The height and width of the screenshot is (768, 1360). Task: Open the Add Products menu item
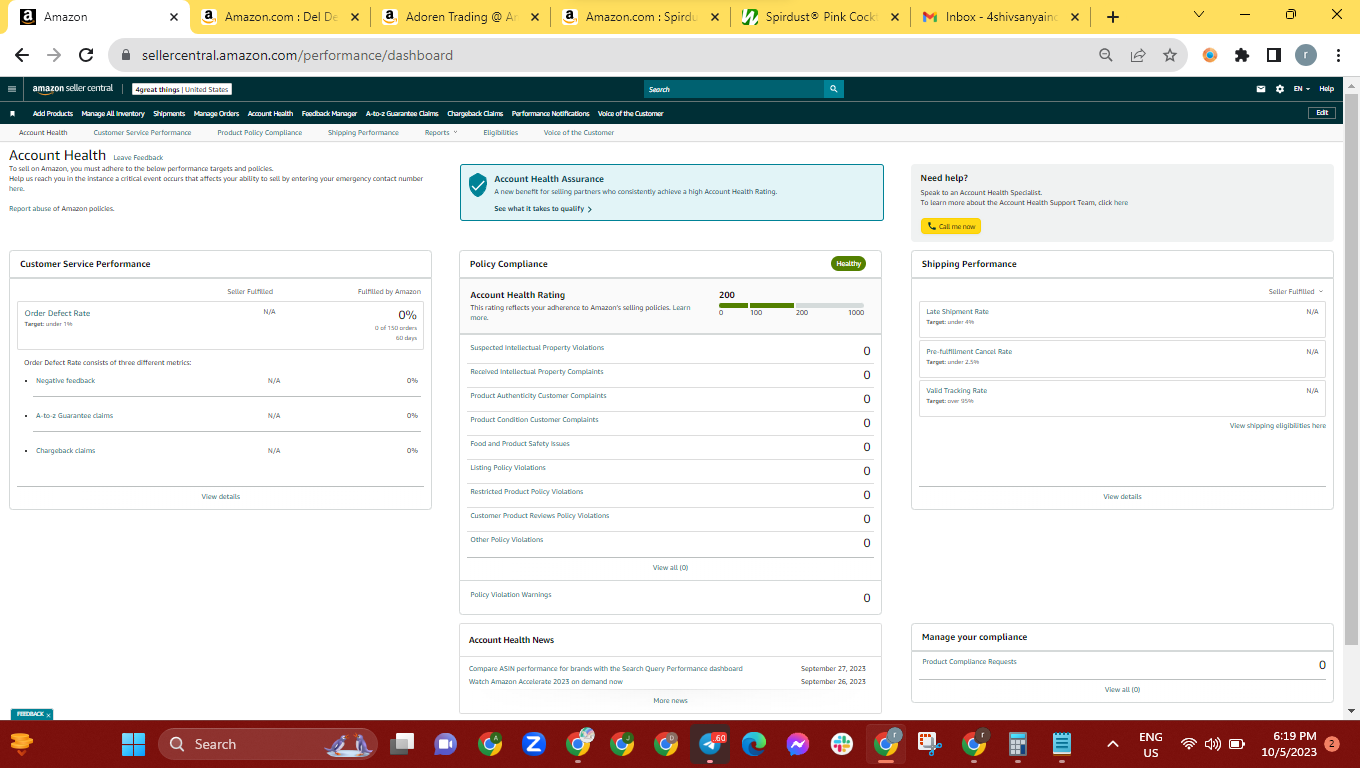tap(53, 113)
